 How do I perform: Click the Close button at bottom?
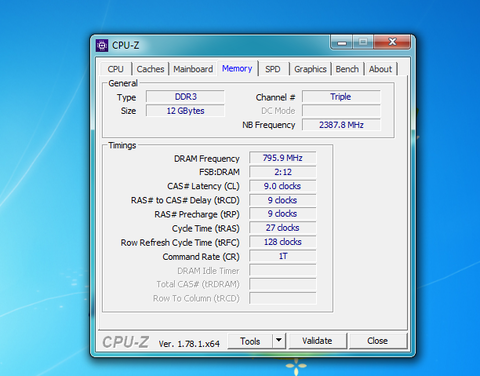point(377,341)
